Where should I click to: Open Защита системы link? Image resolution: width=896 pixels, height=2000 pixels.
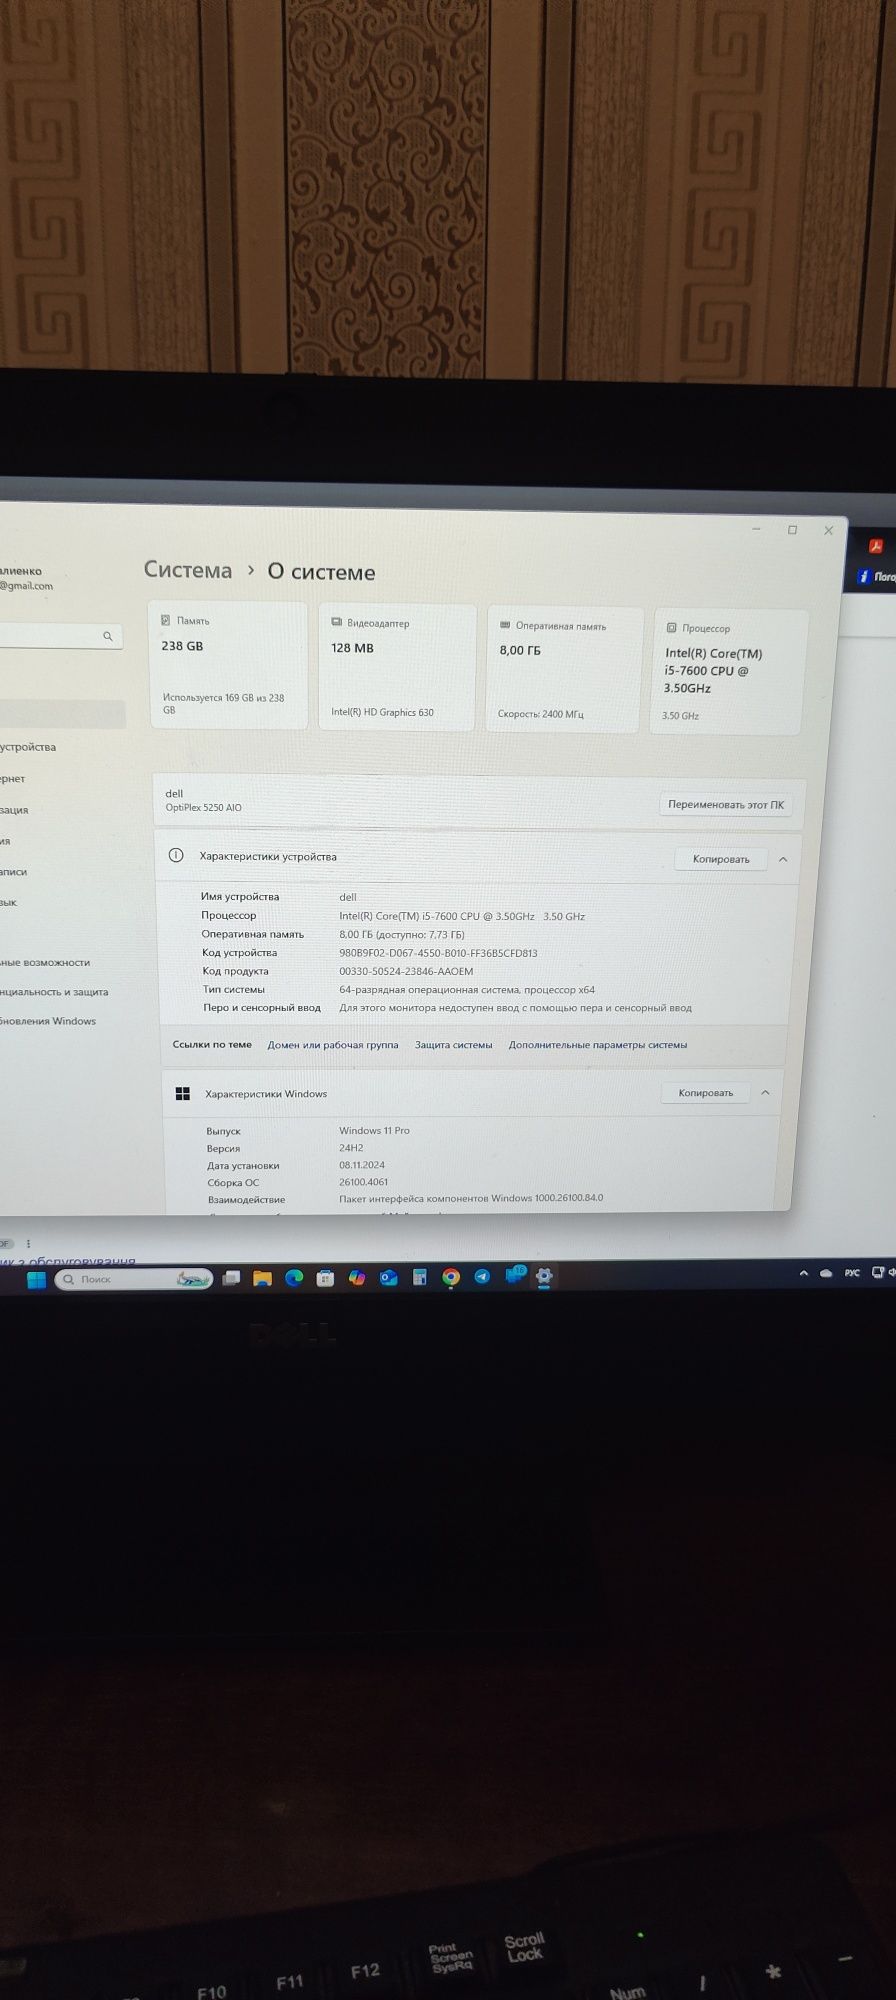[x=454, y=1045]
